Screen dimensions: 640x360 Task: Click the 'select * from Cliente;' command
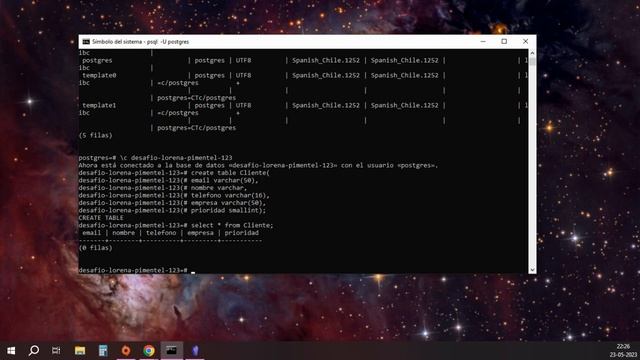(232, 225)
